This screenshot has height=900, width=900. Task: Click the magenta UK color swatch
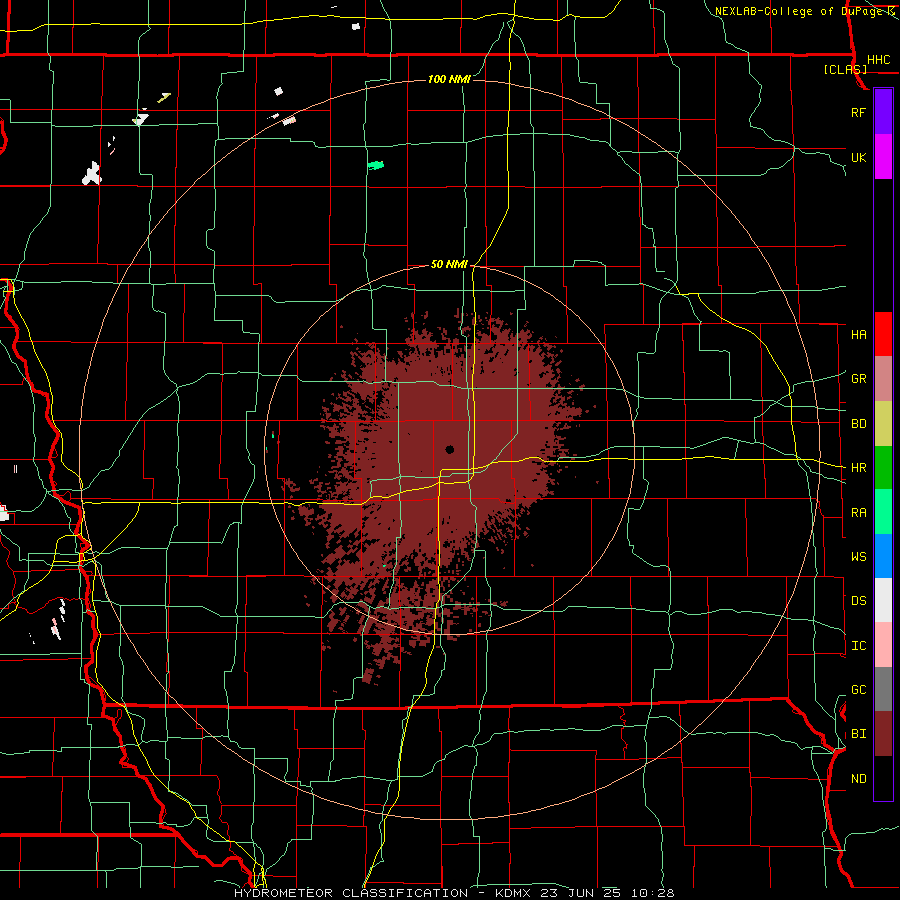[x=883, y=157]
